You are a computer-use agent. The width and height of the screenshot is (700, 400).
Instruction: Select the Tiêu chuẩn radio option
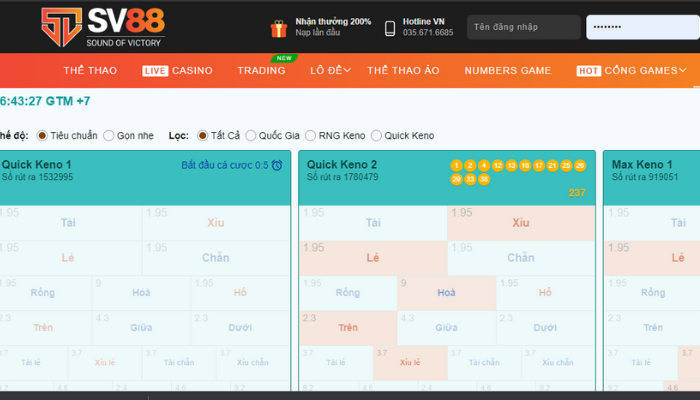[42, 135]
